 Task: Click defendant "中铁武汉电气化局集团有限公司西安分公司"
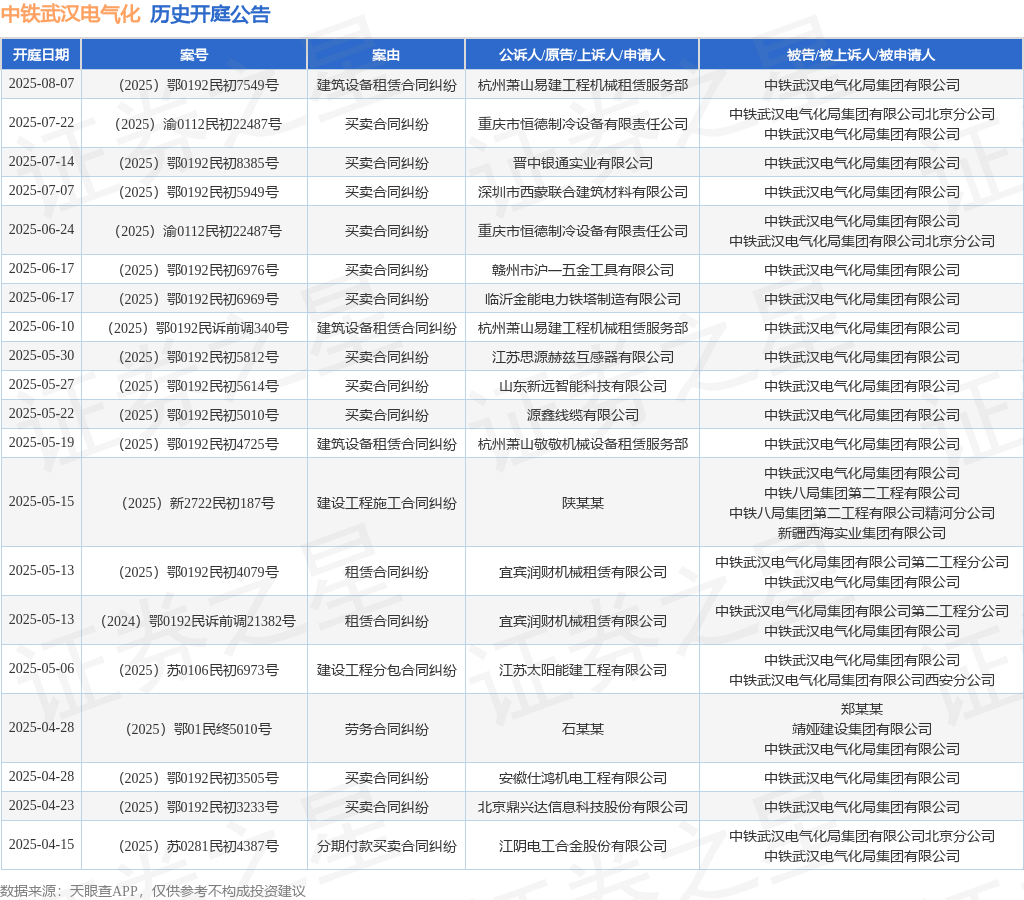[861, 681]
